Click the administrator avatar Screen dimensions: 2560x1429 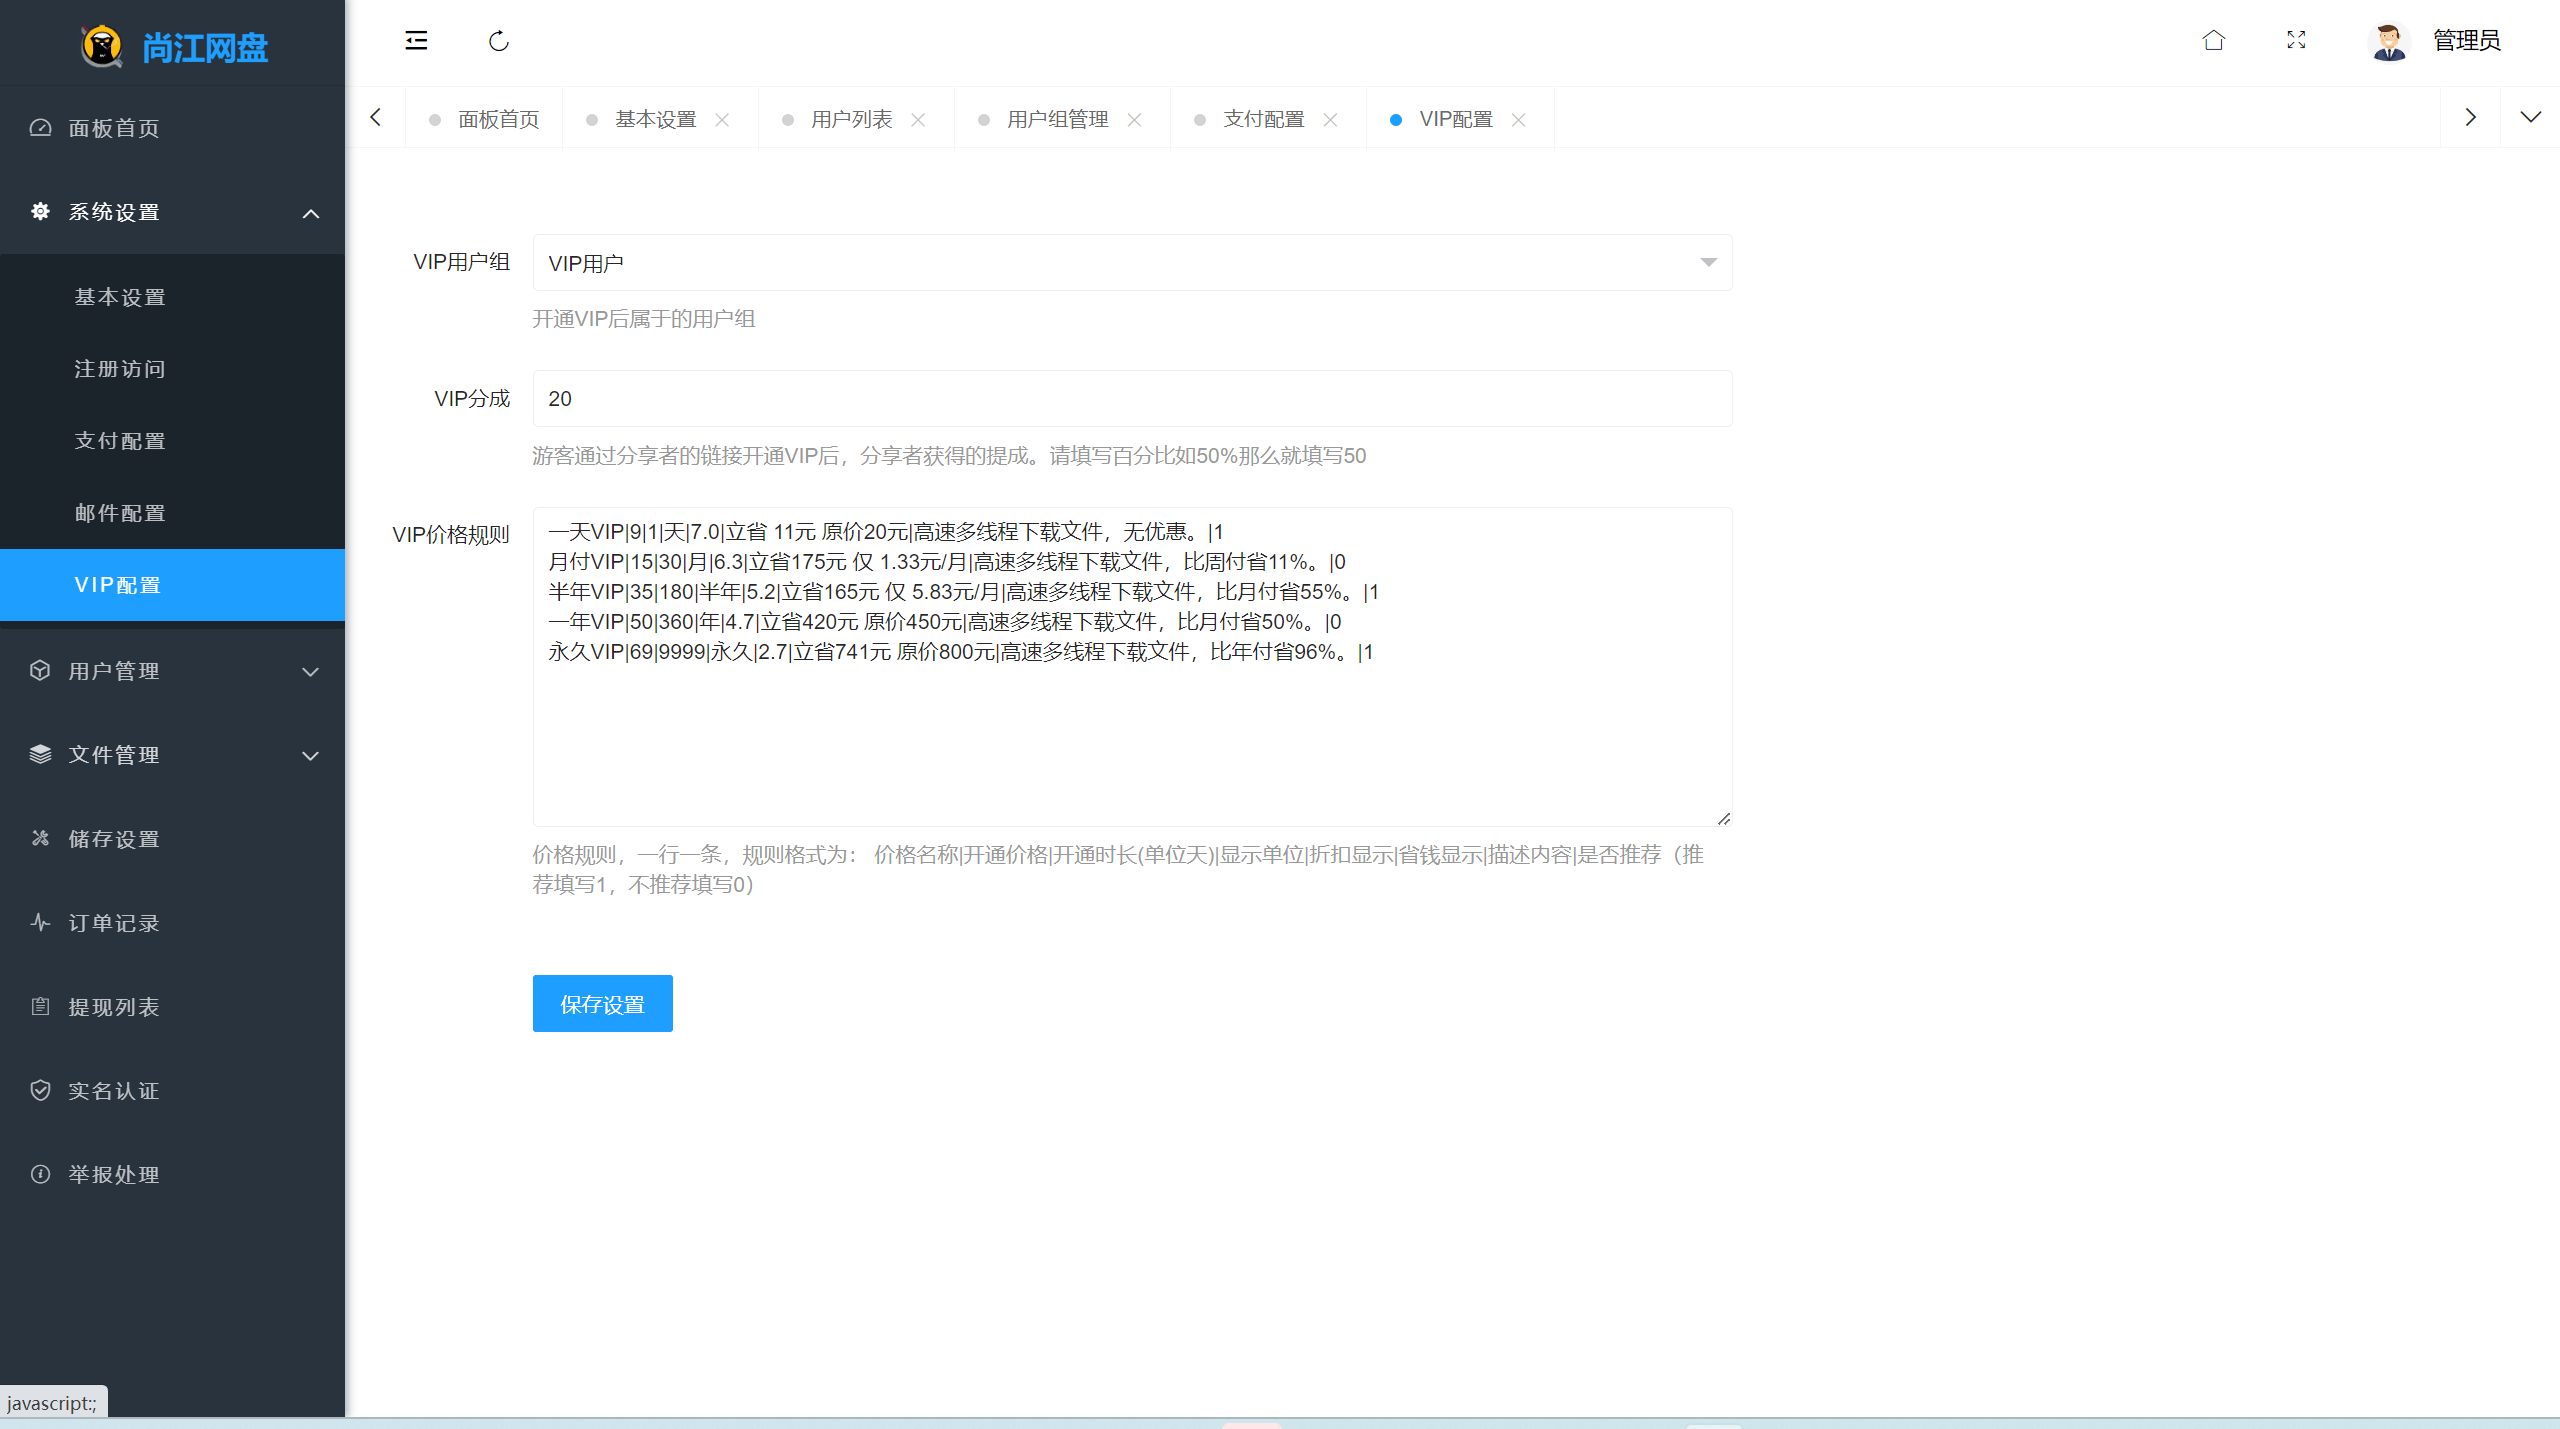pyautogui.click(x=2389, y=41)
